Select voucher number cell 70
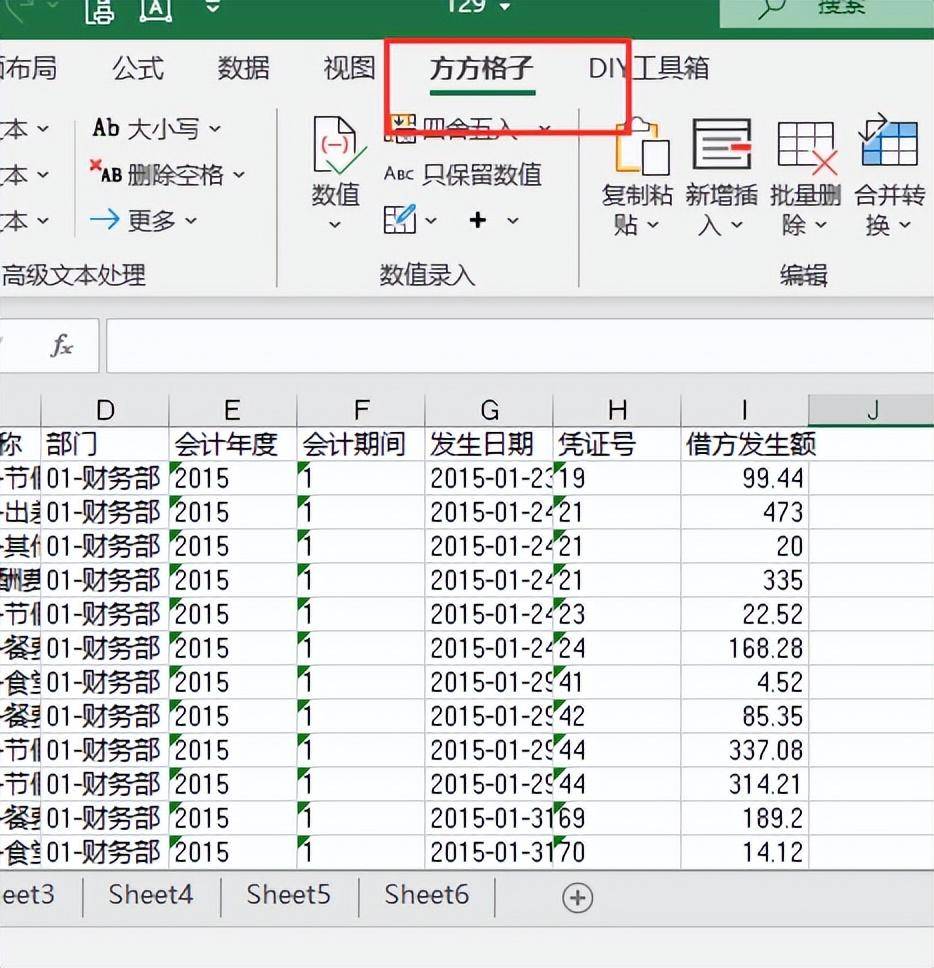The height and width of the screenshot is (968, 934). (x=617, y=851)
